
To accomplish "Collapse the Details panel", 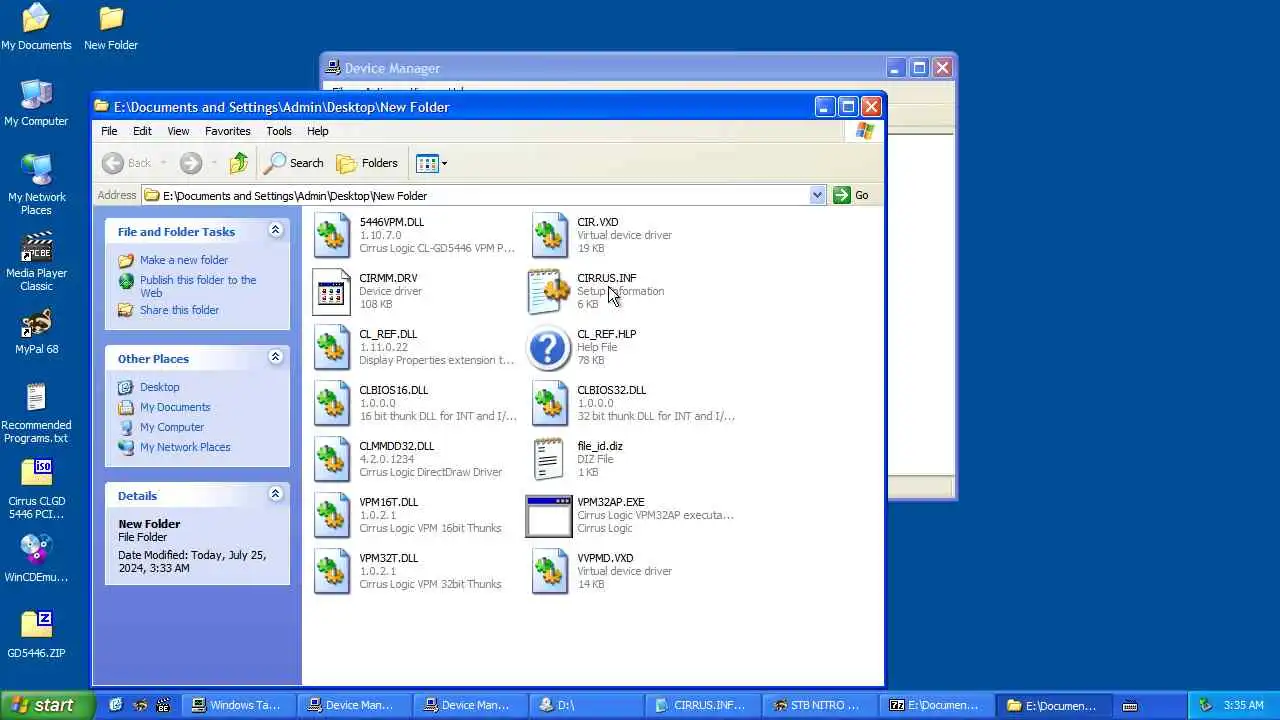I will [x=275, y=494].
